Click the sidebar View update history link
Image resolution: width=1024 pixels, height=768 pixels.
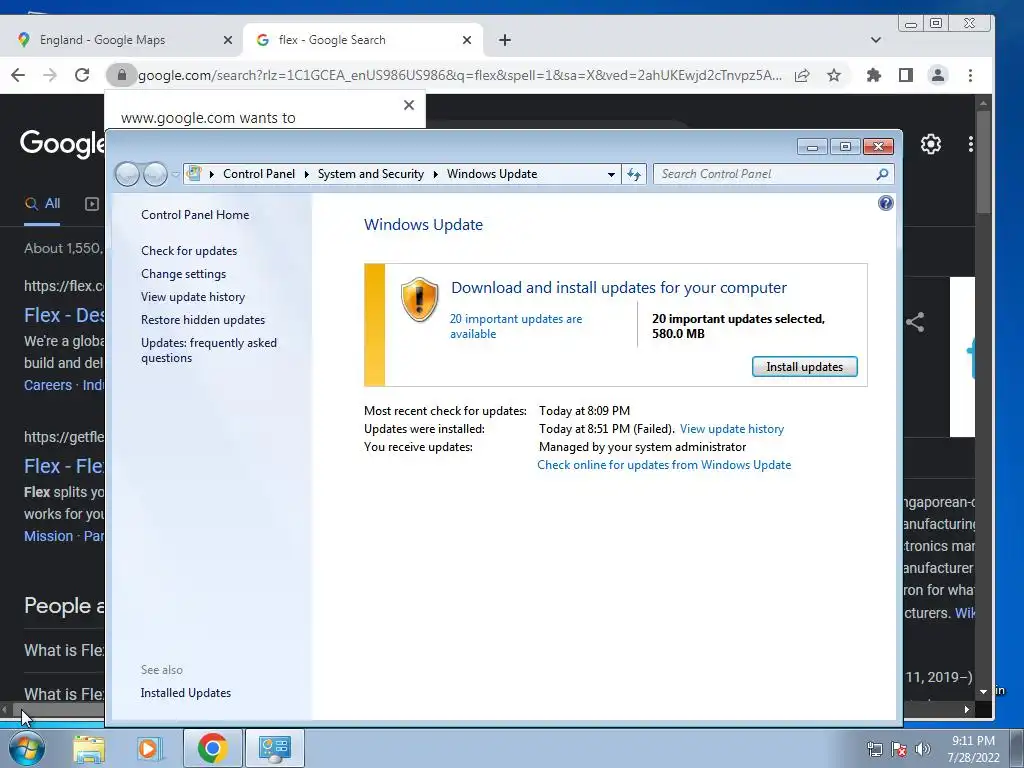(193, 296)
